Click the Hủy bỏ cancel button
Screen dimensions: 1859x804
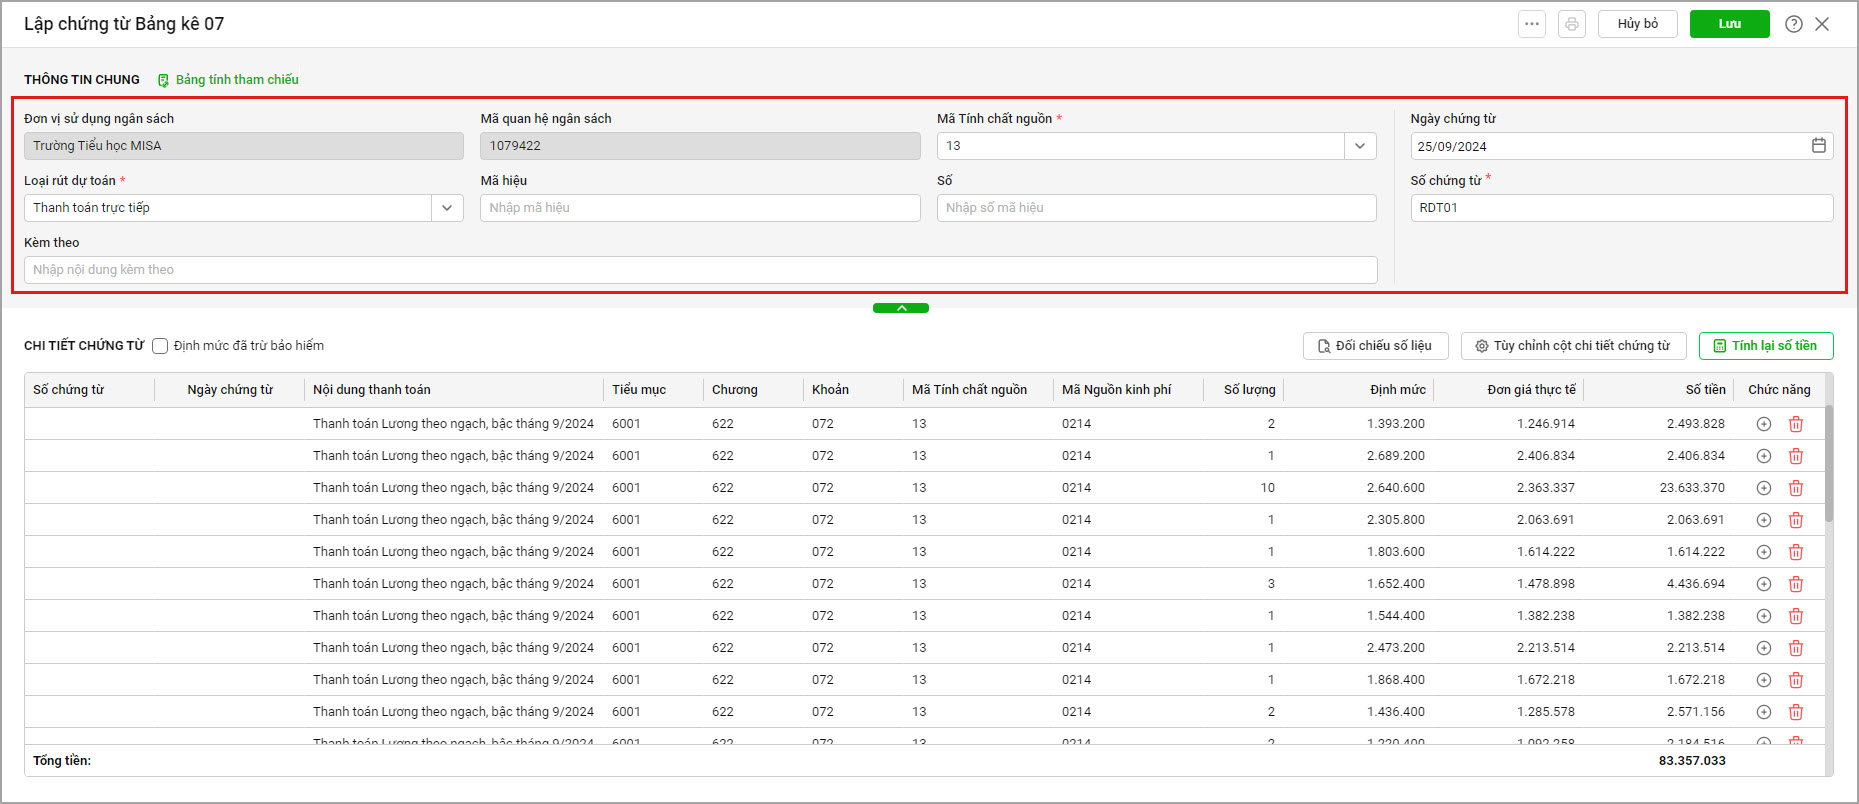tap(1638, 24)
